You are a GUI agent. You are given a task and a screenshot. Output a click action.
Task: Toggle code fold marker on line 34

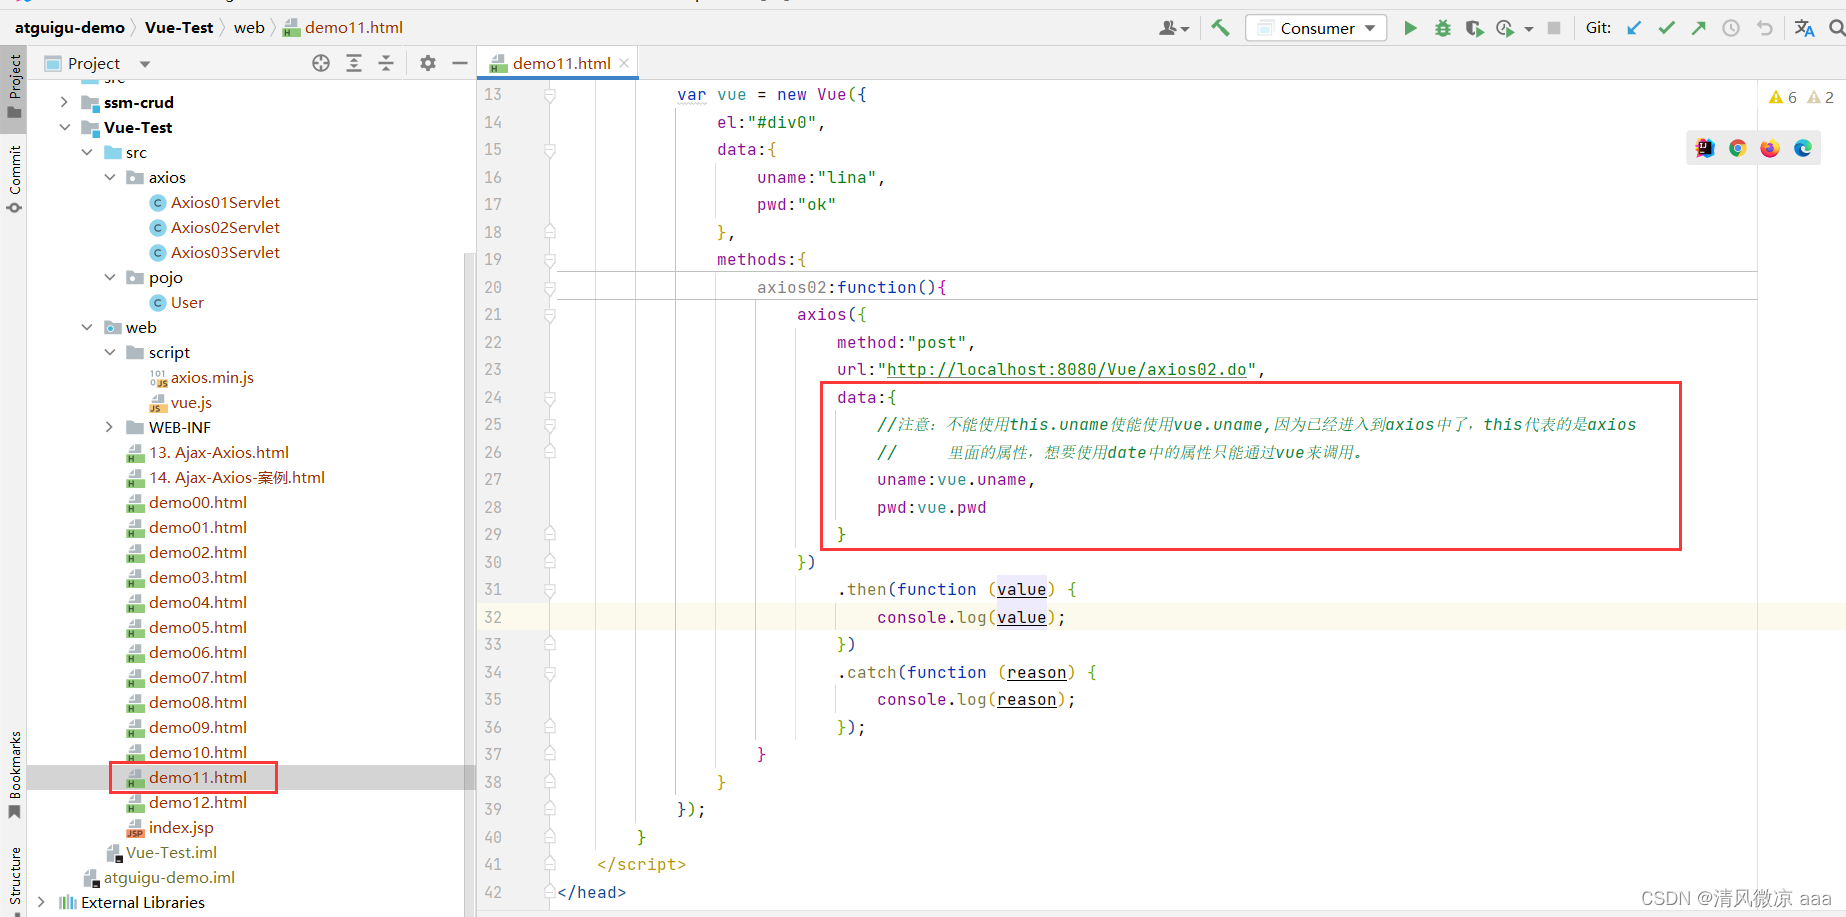click(550, 673)
